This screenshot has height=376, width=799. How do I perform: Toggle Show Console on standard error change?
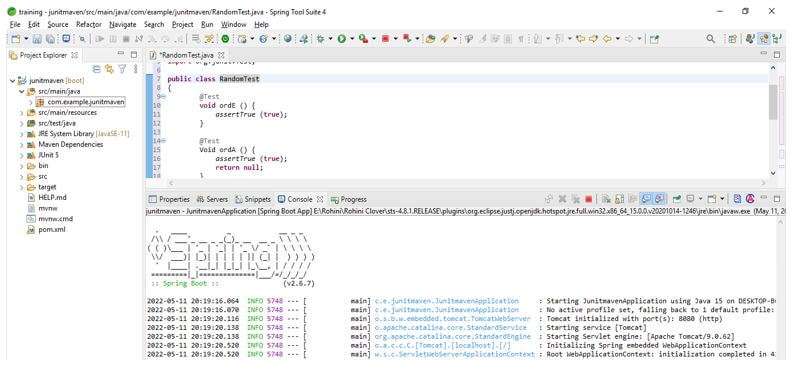coord(659,199)
